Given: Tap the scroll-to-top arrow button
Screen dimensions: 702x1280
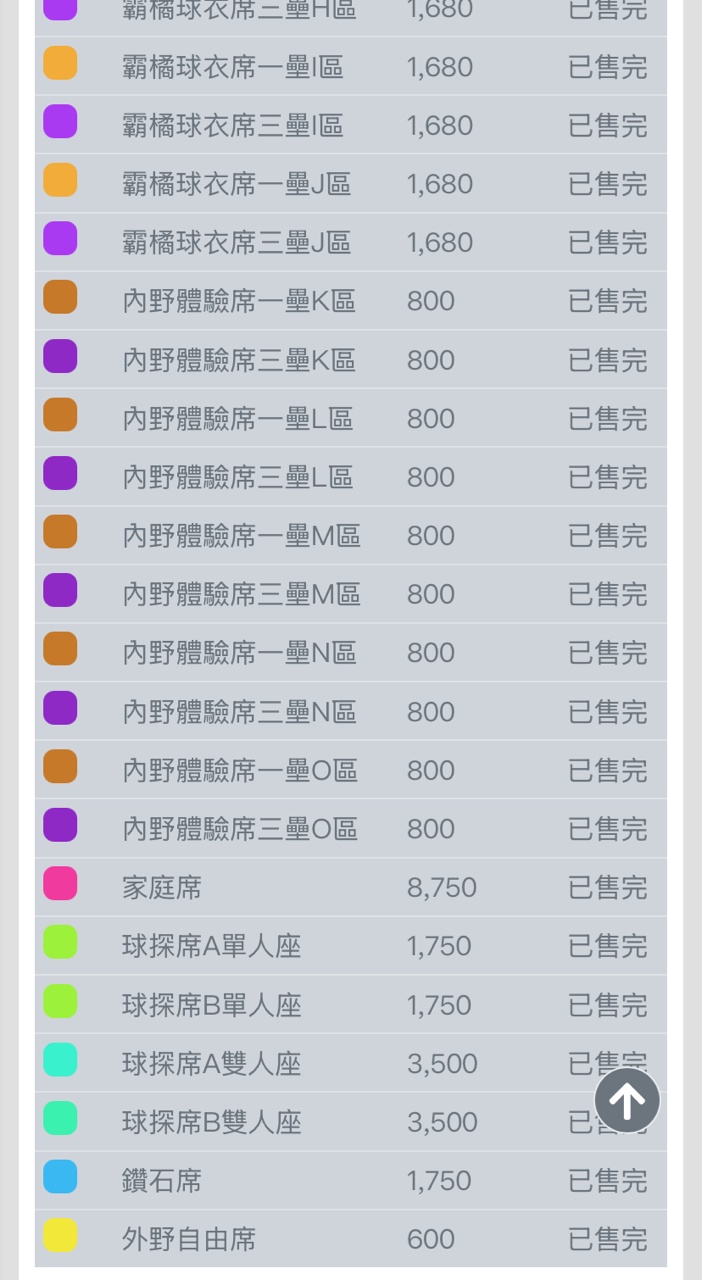Looking at the screenshot, I should point(627,1101).
